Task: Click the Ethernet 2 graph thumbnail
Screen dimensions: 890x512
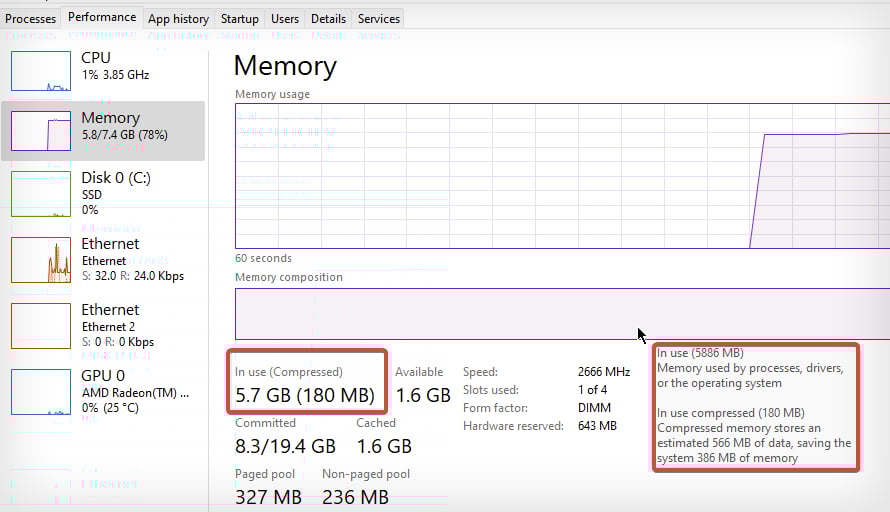Action: [41, 326]
